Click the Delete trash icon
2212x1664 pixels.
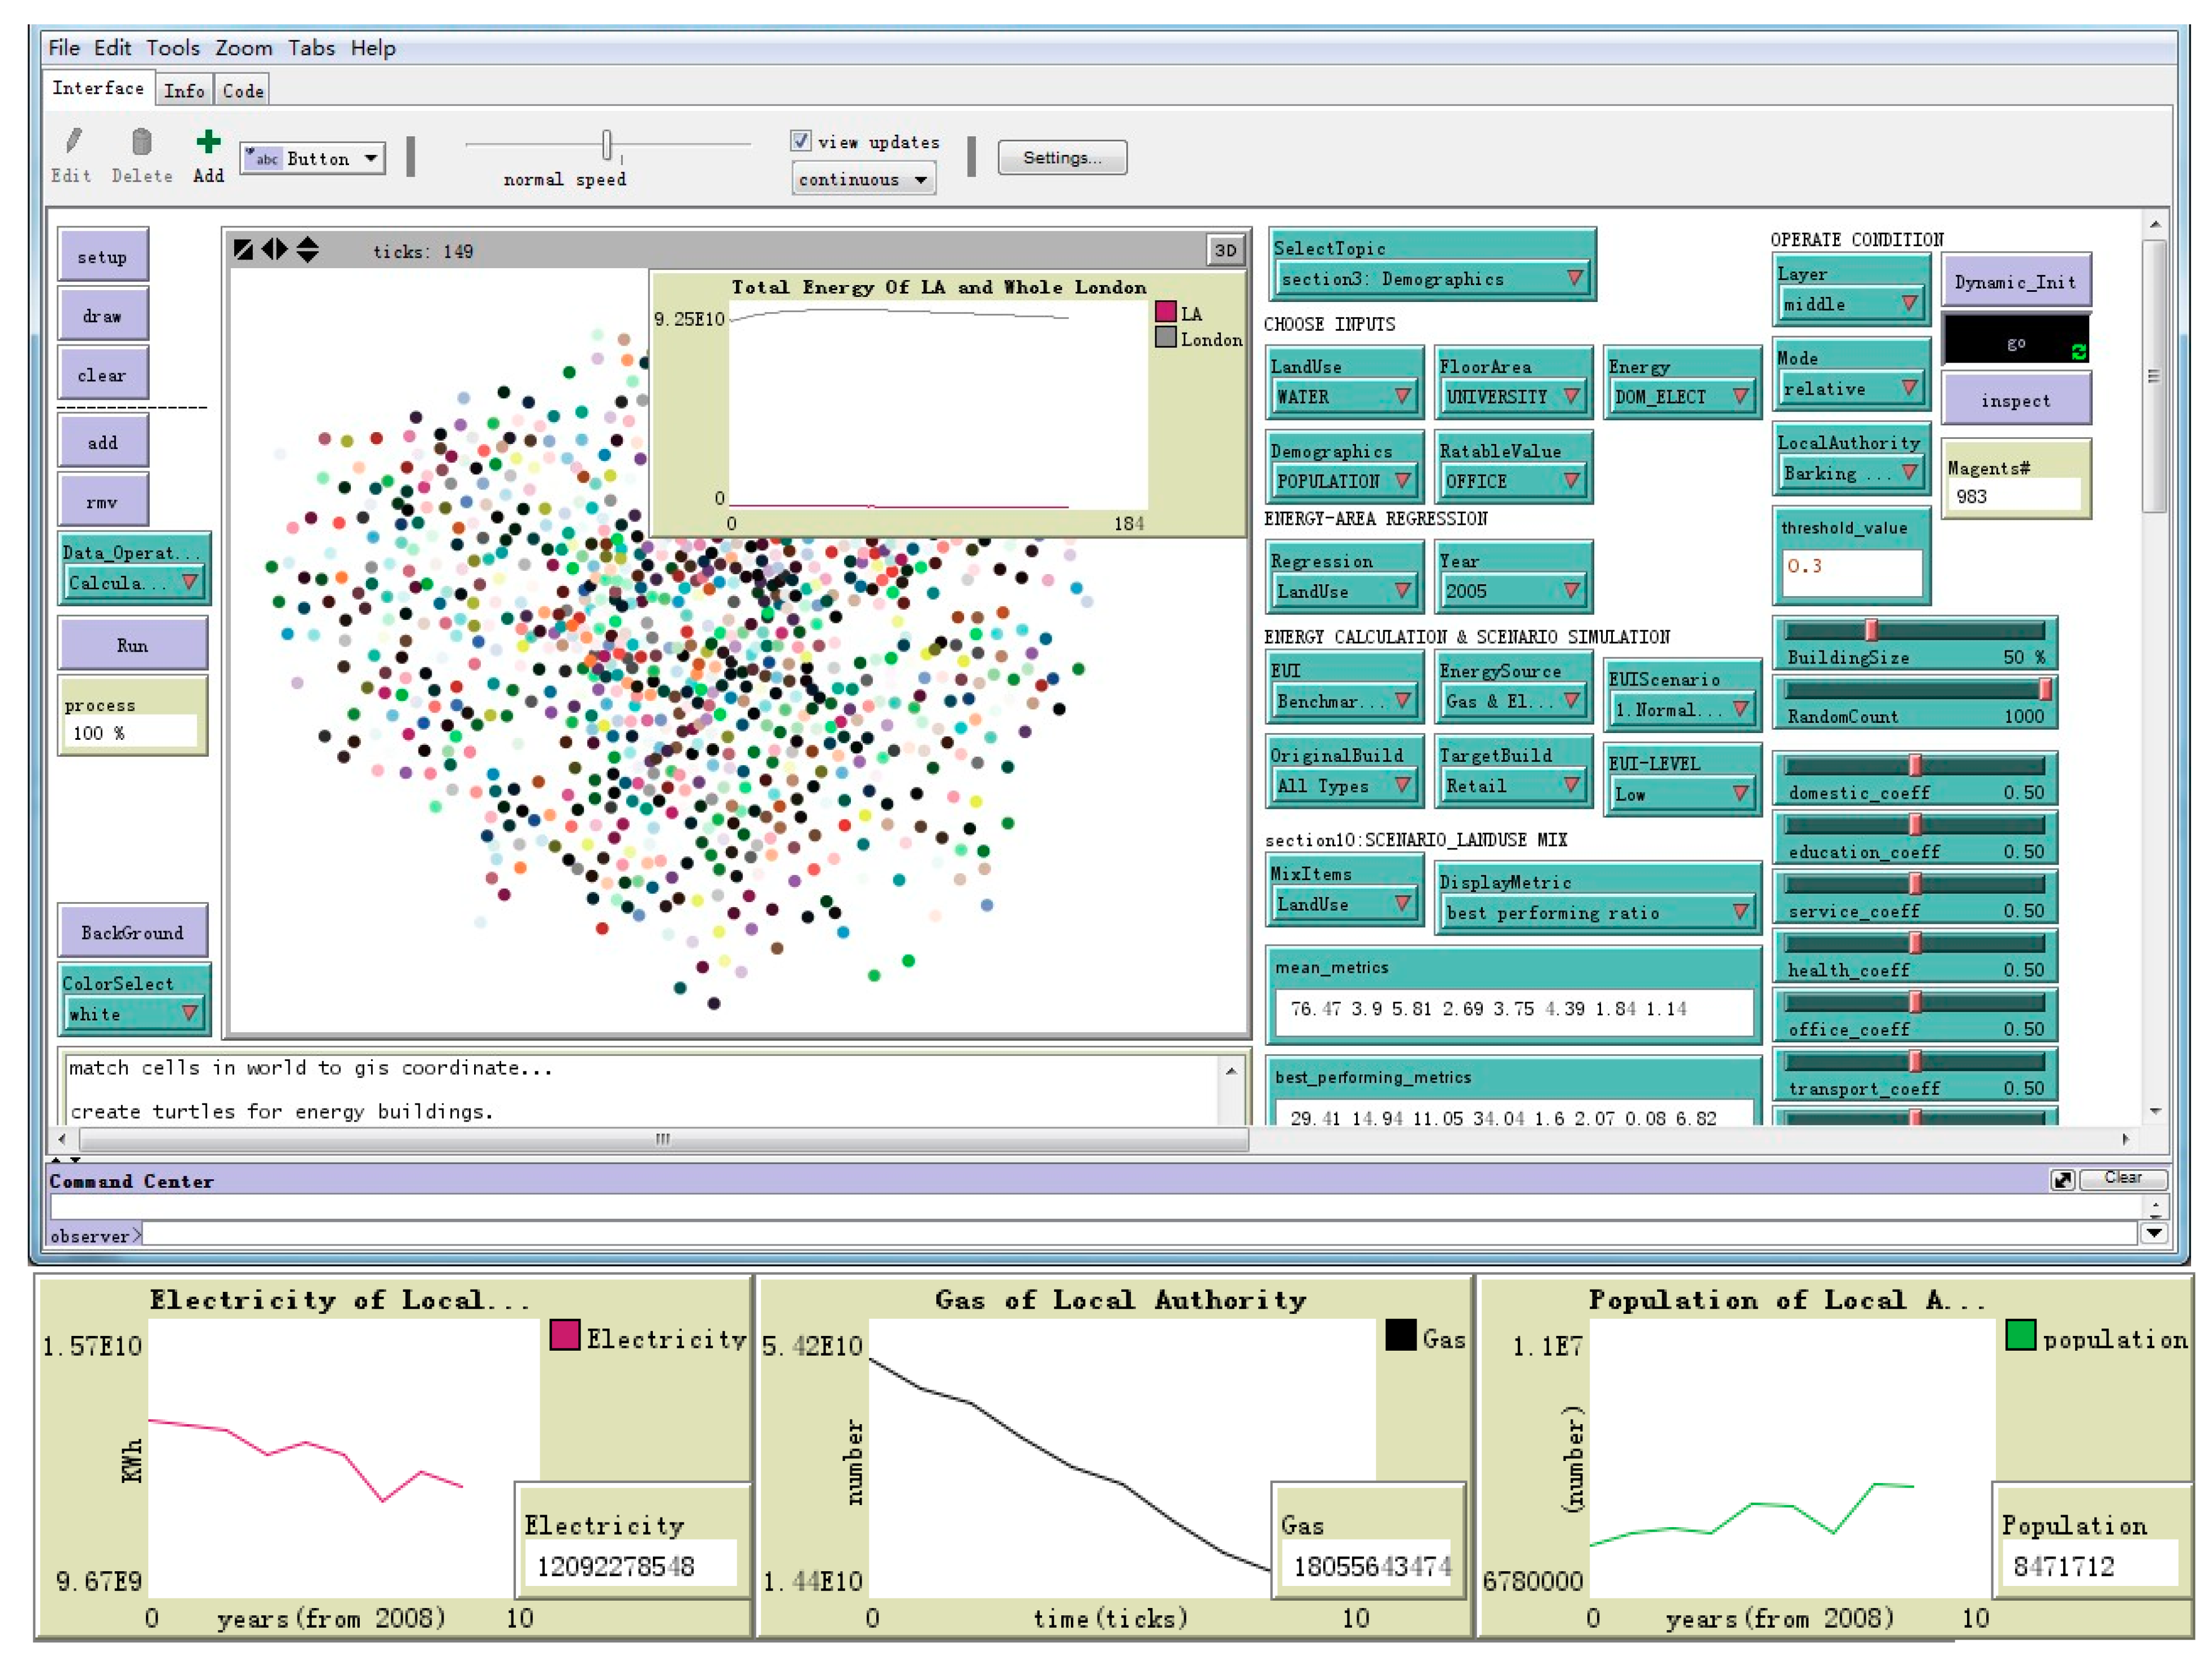(141, 142)
